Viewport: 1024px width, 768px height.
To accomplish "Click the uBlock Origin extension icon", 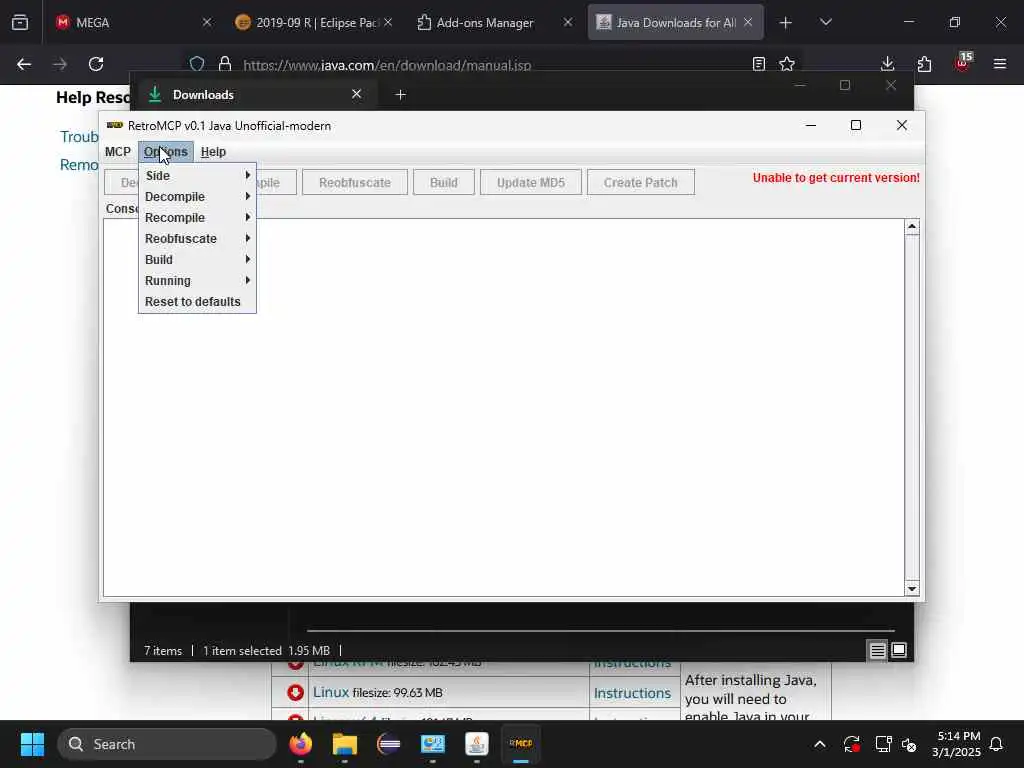I will [x=963, y=63].
